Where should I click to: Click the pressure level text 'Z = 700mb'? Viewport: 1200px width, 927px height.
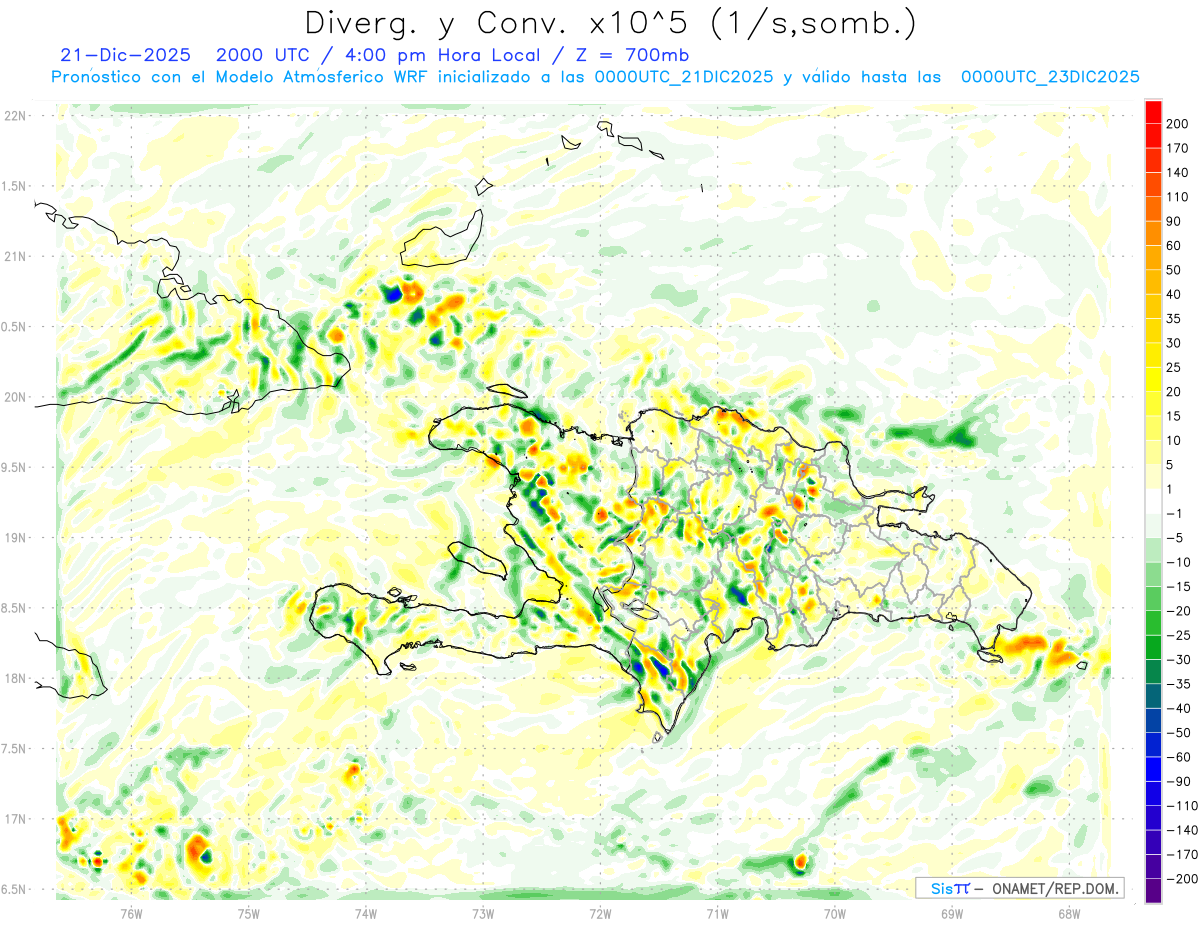point(631,55)
